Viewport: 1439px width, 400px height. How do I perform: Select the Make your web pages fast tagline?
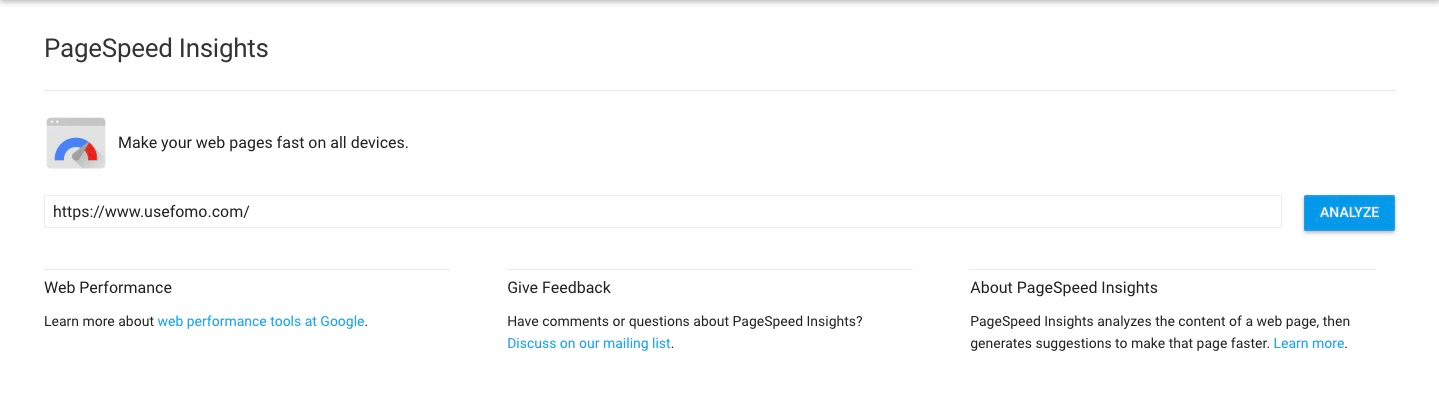pyautogui.click(x=263, y=143)
